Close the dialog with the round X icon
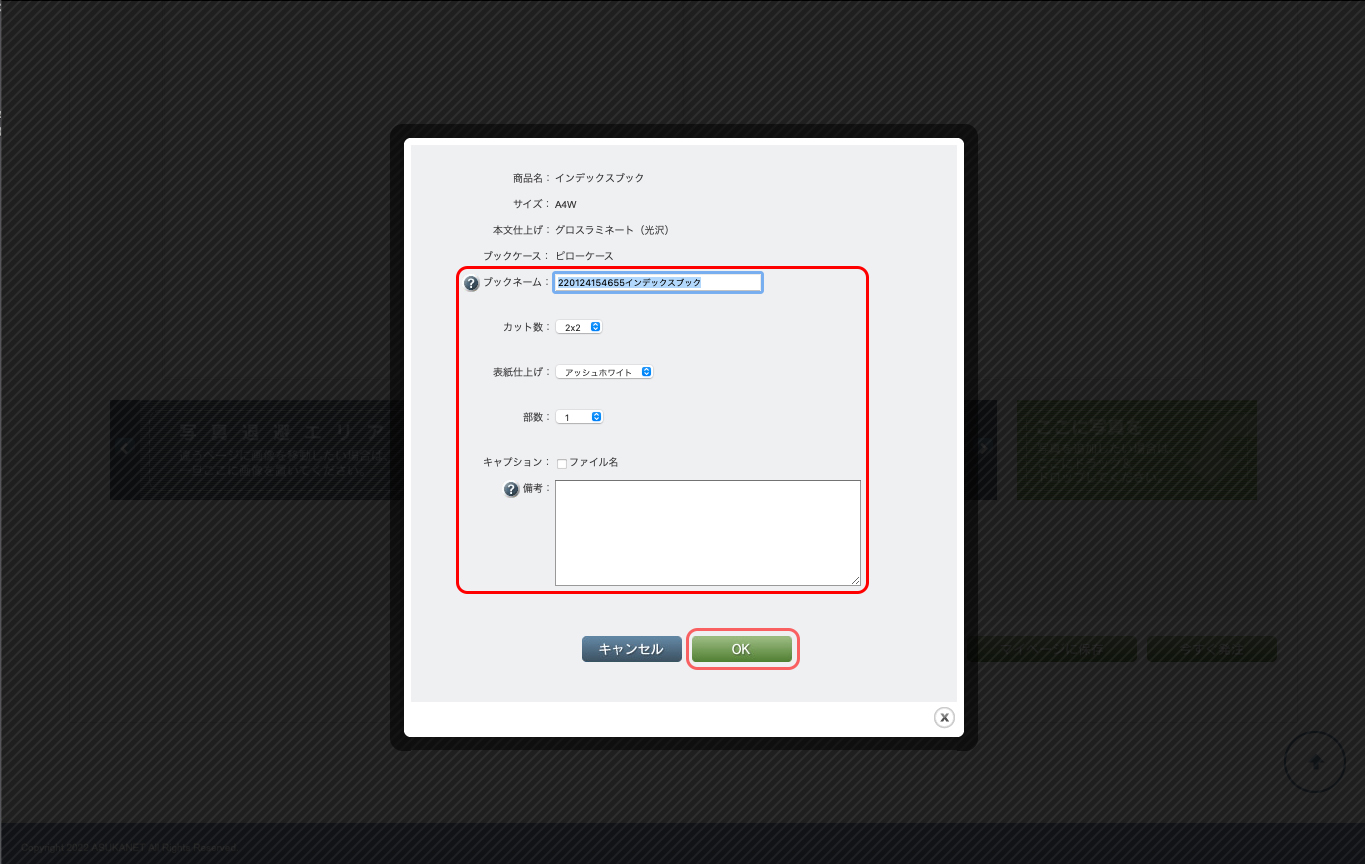The height and width of the screenshot is (864, 1365). 944,717
